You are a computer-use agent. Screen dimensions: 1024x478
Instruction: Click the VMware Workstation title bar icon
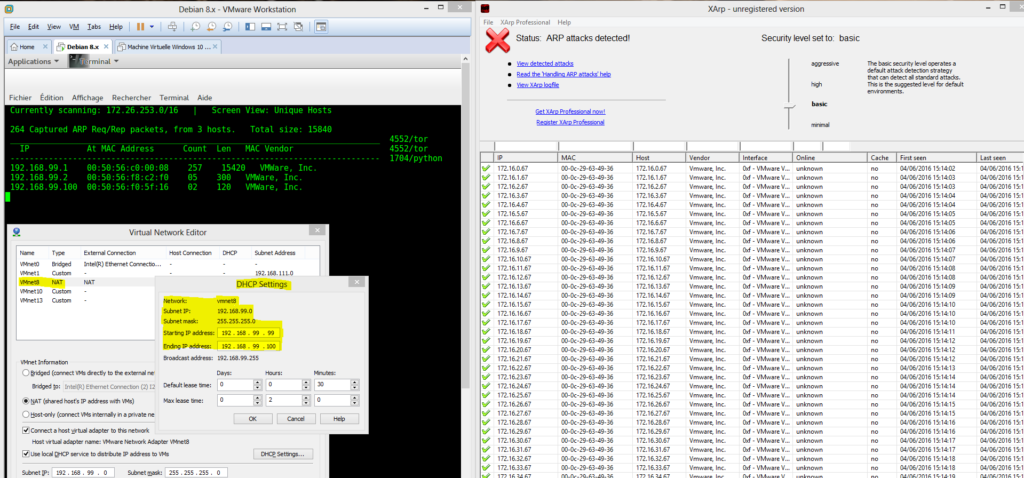tap(8, 8)
